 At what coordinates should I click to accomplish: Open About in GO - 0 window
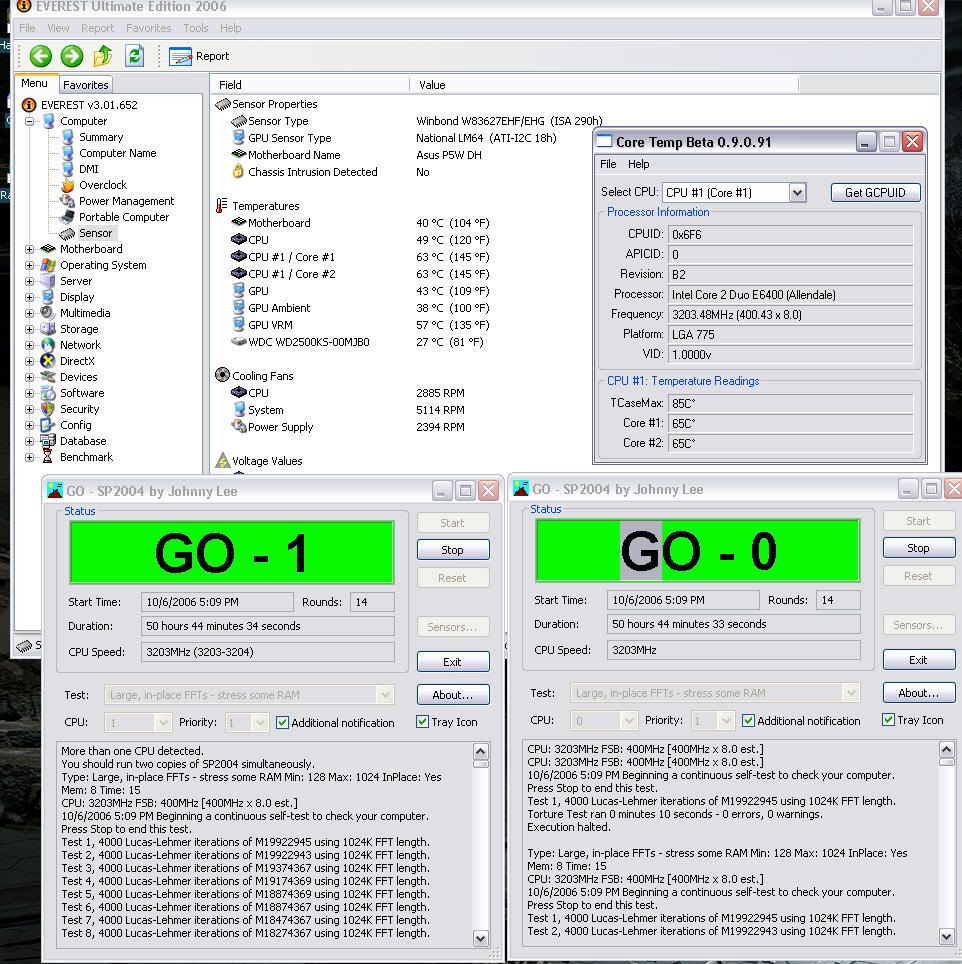point(918,693)
